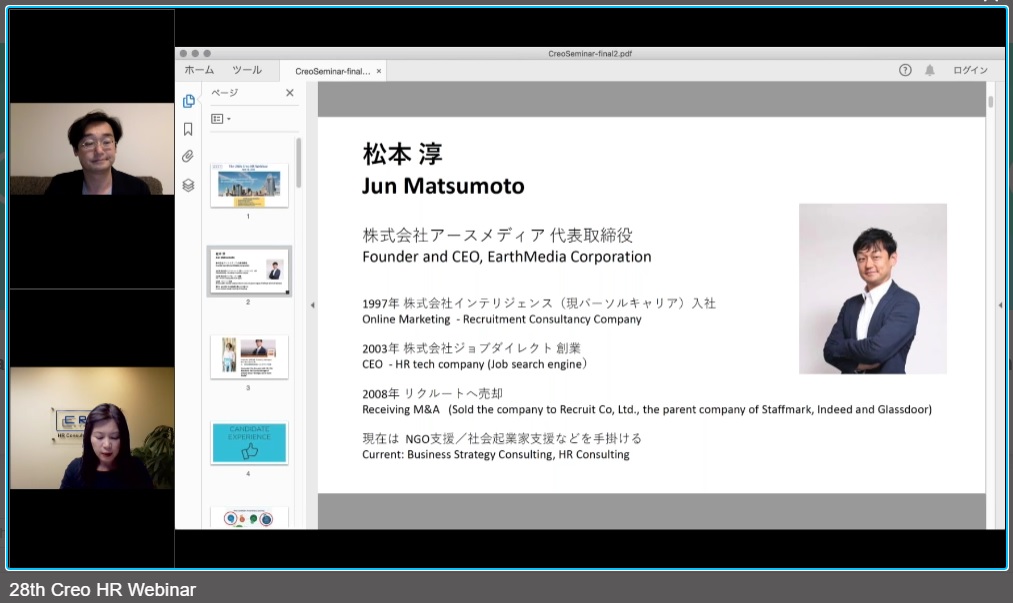Select page 4 Candidate Experience thumbnail
1013x603 pixels.
coord(249,443)
